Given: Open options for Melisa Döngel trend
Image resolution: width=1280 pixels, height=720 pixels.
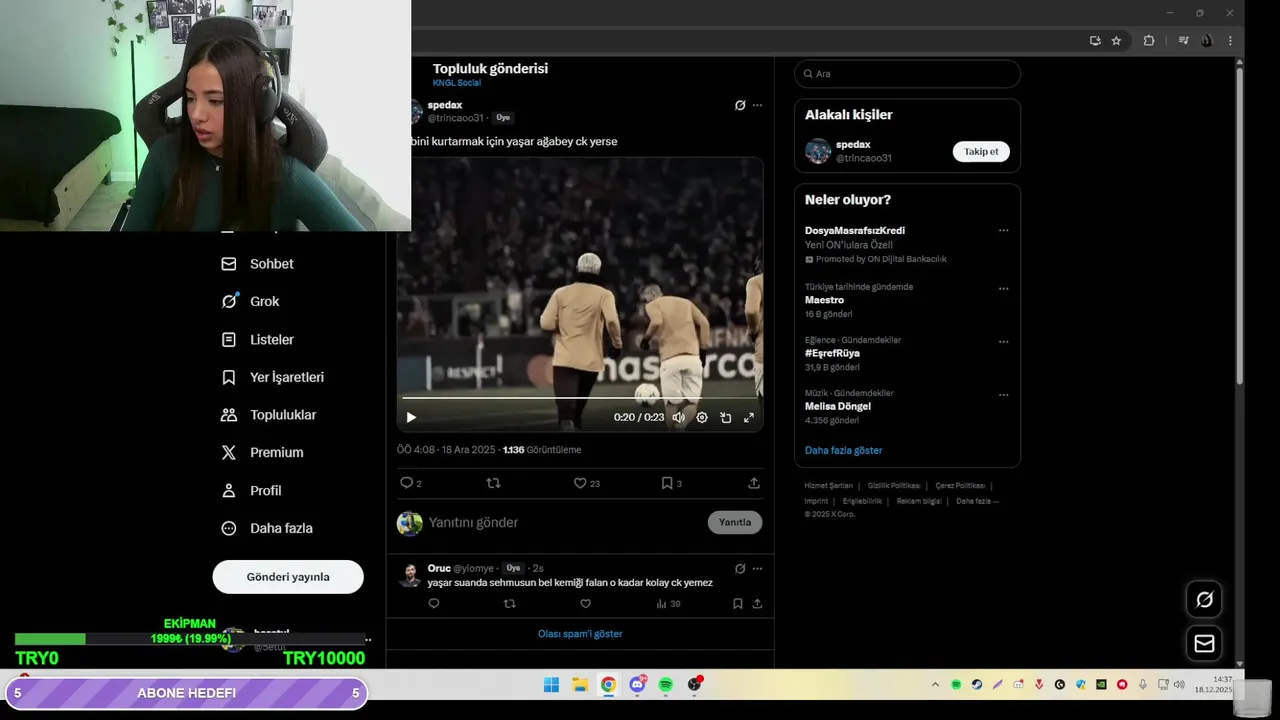Looking at the screenshot, I should click(1003, 395).
